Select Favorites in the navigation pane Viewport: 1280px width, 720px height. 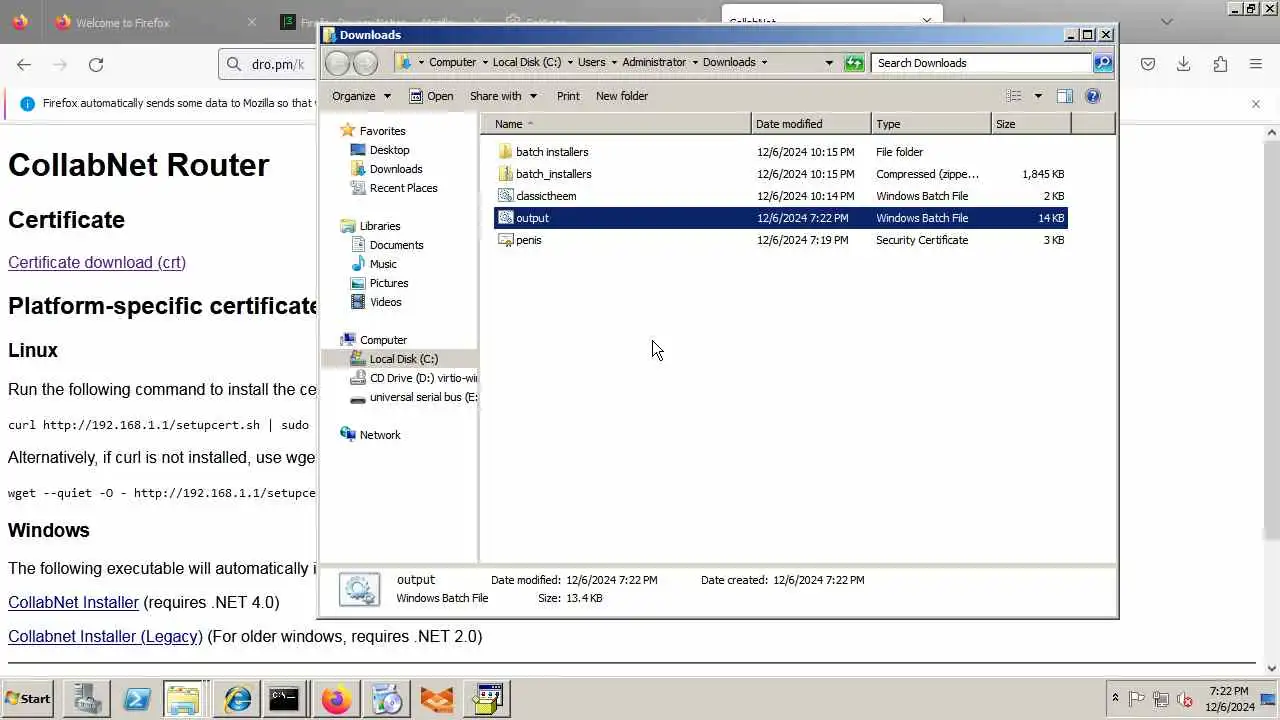click(x=382, y=131)
